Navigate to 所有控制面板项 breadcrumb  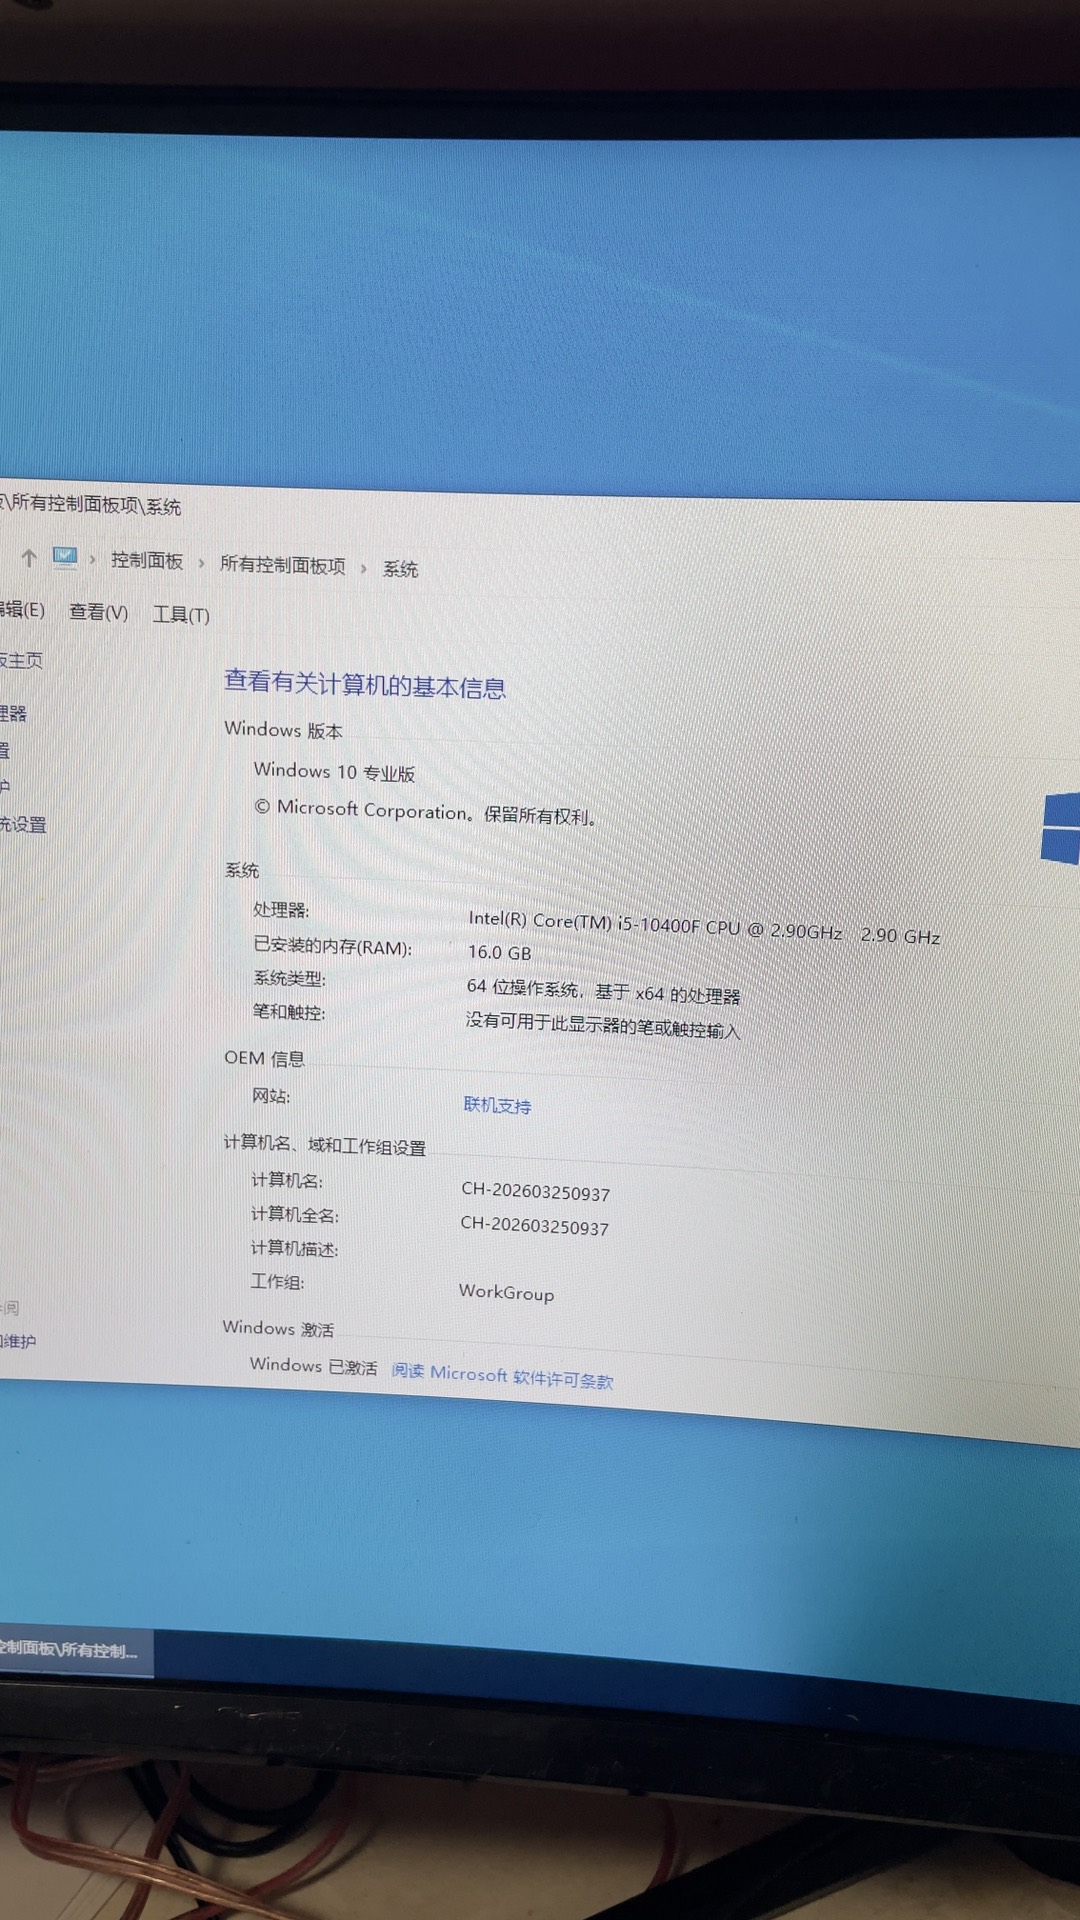coord(282,565)
